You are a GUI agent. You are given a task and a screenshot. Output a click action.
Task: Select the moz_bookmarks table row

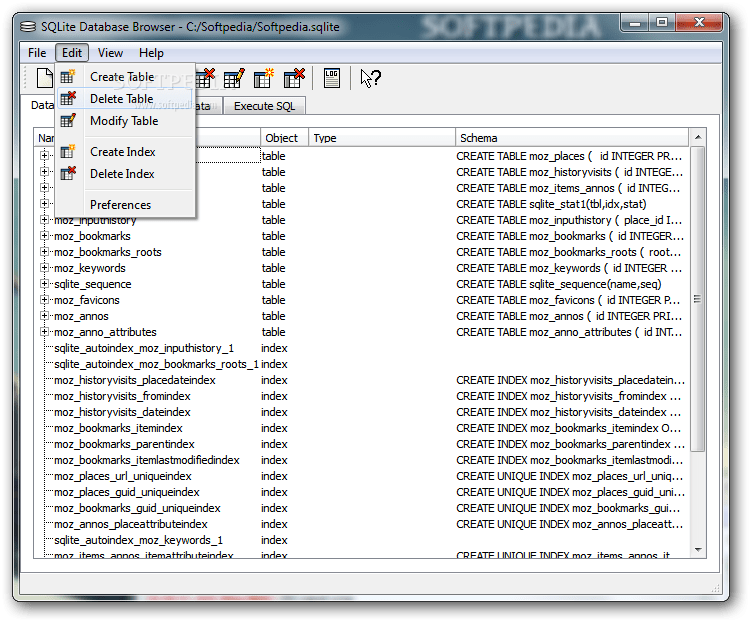(361, 236)
